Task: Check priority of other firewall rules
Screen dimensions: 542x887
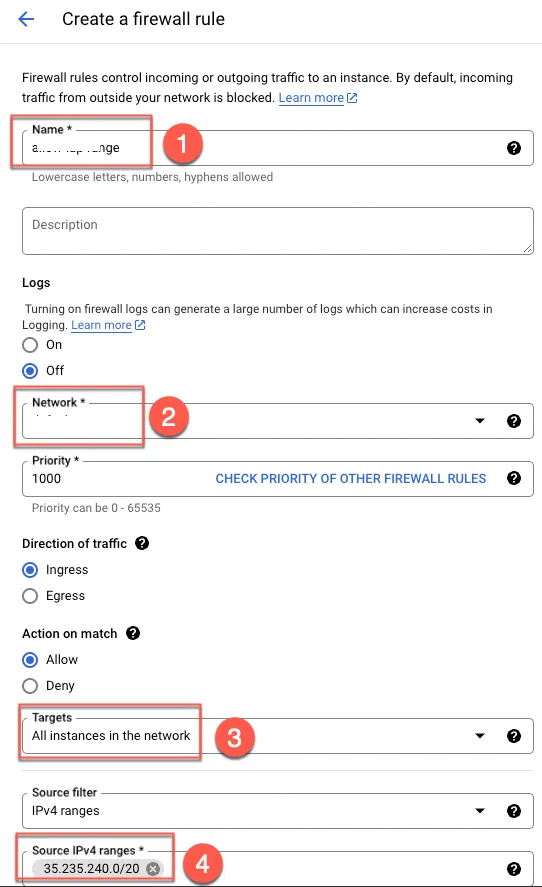Action: tap(351, 479)
